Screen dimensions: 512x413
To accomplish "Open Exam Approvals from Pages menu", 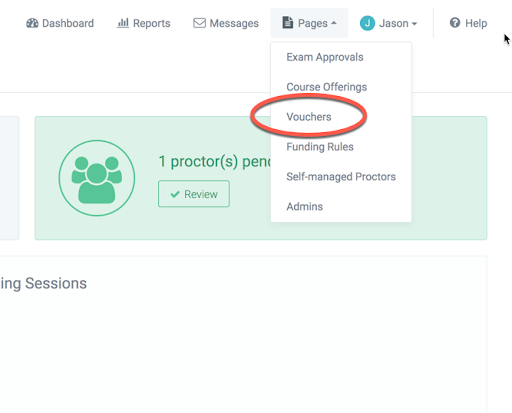I will click(x=325, y=57).
